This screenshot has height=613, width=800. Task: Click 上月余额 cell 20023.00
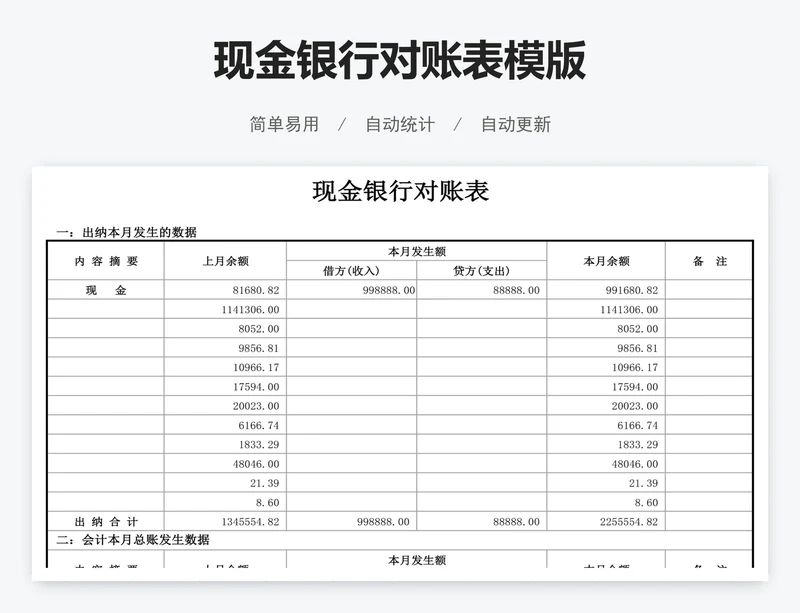click(226, 406)
